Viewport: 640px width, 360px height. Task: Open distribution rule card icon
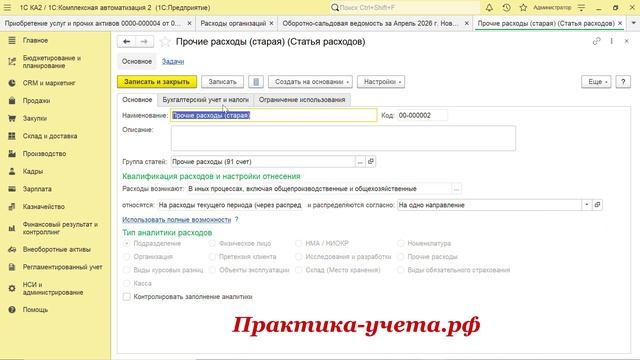tap(597, 205)
